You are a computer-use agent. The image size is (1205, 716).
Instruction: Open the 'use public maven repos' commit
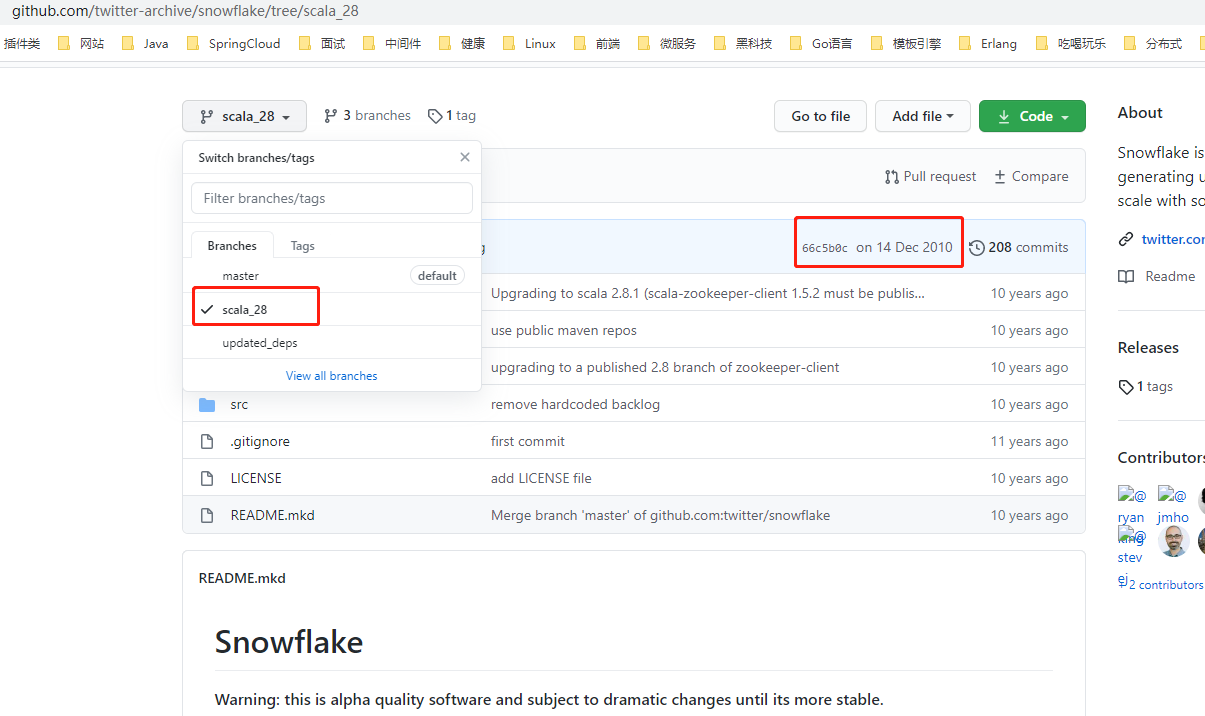(x=564, y=330)
